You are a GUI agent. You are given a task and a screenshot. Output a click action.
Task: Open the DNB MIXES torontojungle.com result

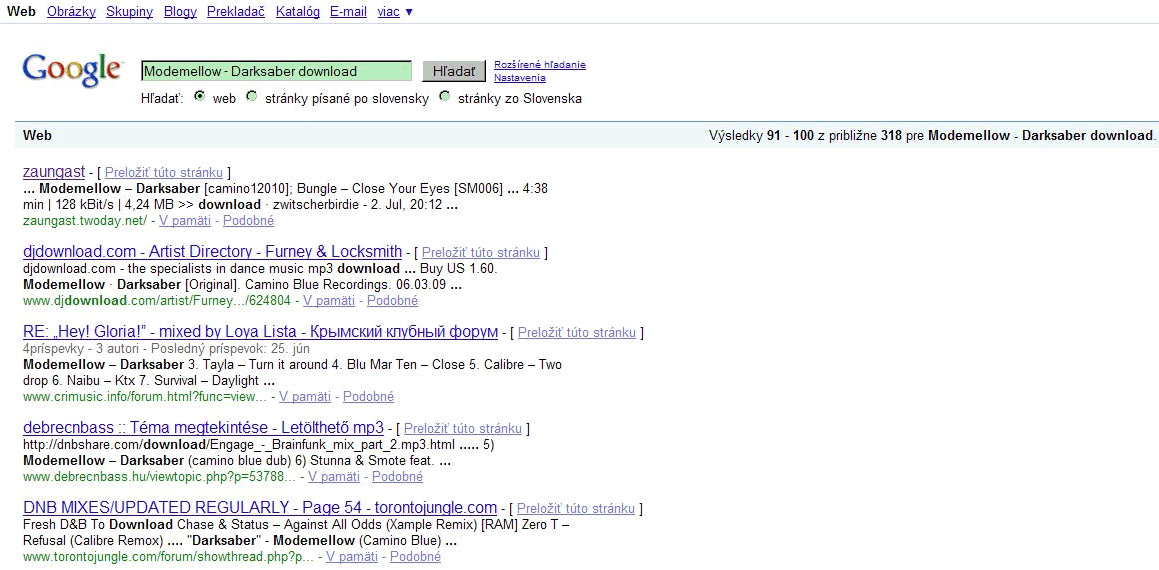[260, 507]
